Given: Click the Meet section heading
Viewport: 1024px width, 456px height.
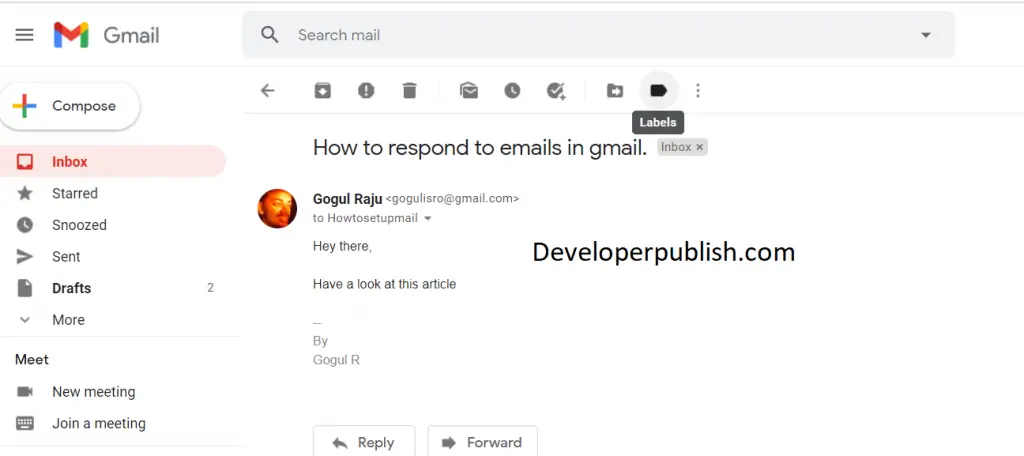Looking at the screenshot, I should (32, 359).
